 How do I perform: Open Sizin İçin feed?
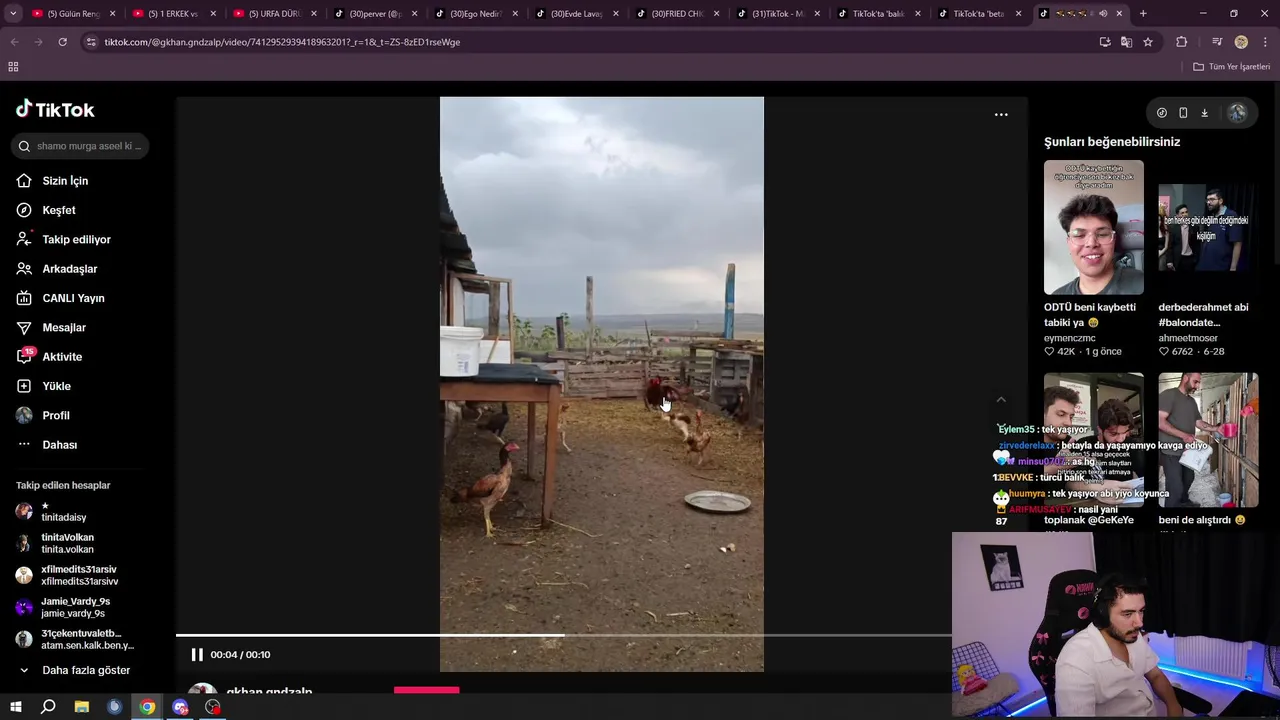(x=65, y=181)
